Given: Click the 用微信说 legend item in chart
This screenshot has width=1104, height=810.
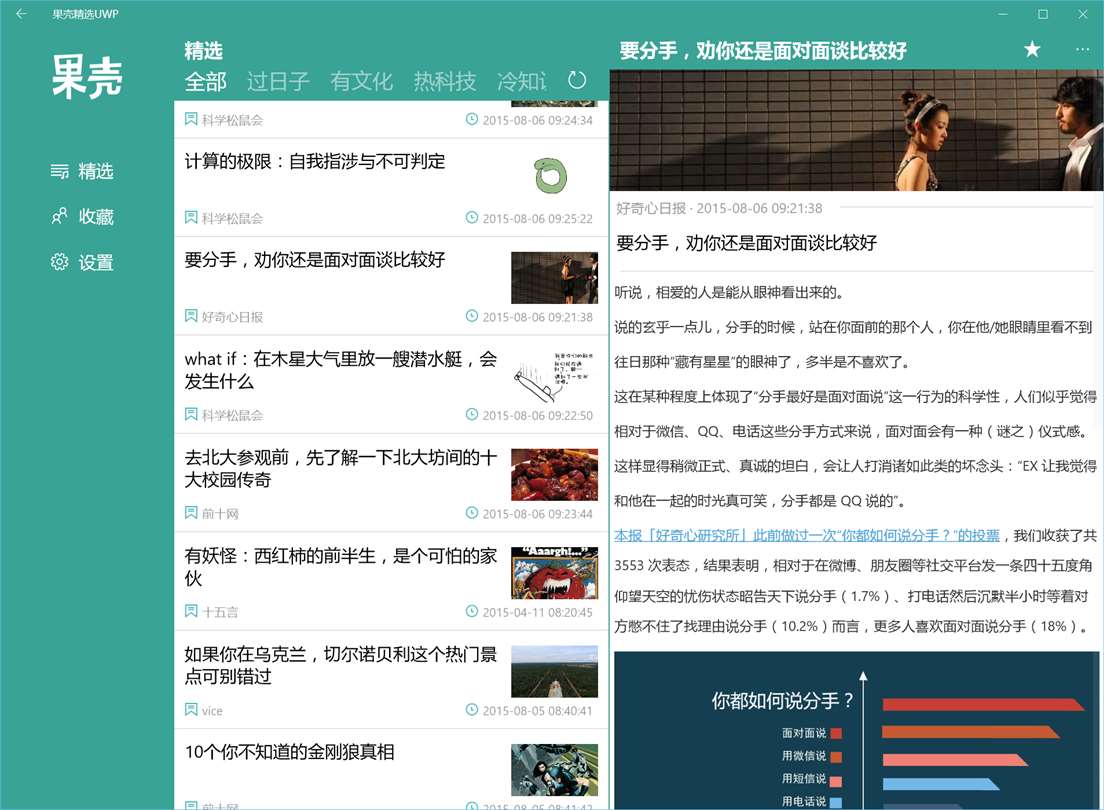Looking at the screenshot, I should 812,756.
